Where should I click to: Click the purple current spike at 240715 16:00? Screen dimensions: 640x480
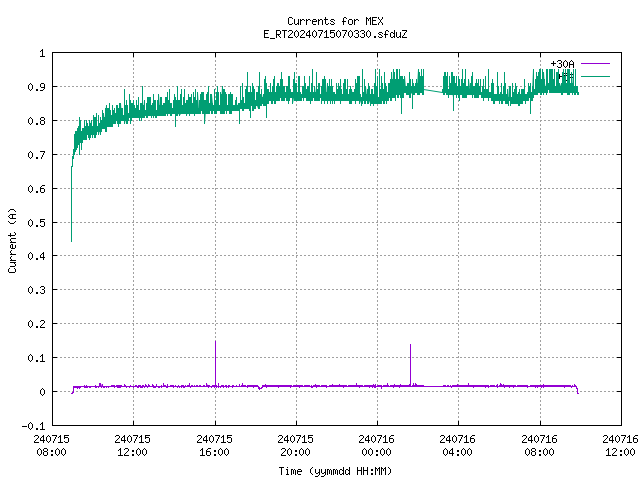click(x=216, y=363)
